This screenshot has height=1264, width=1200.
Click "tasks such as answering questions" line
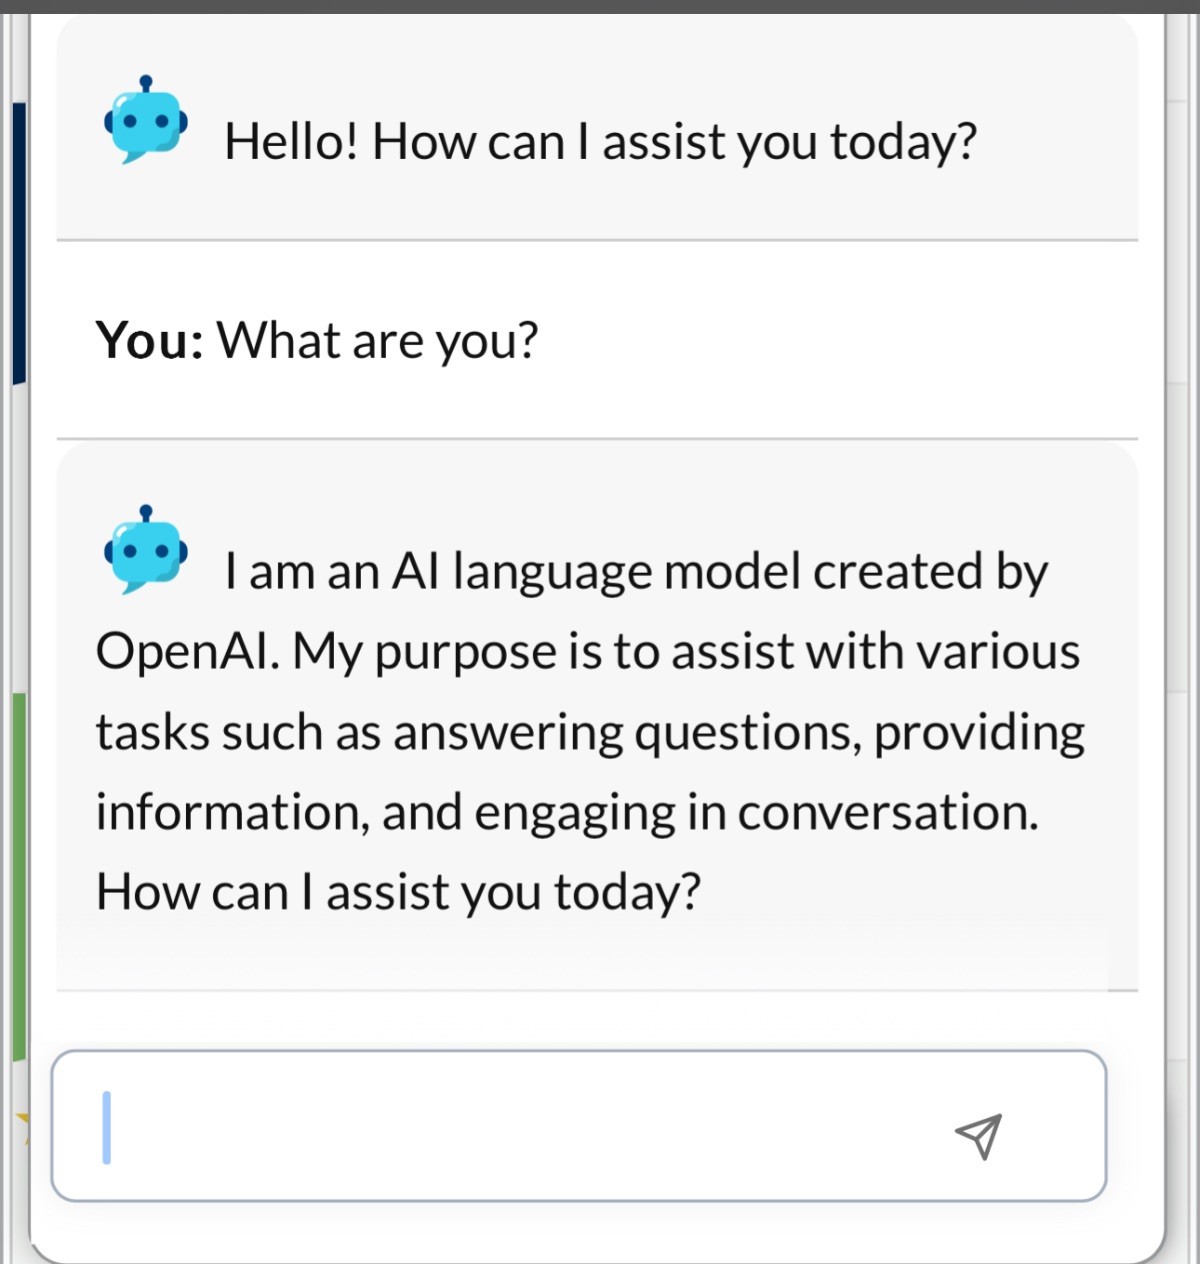pyautogui.click(x=478, y=733)
